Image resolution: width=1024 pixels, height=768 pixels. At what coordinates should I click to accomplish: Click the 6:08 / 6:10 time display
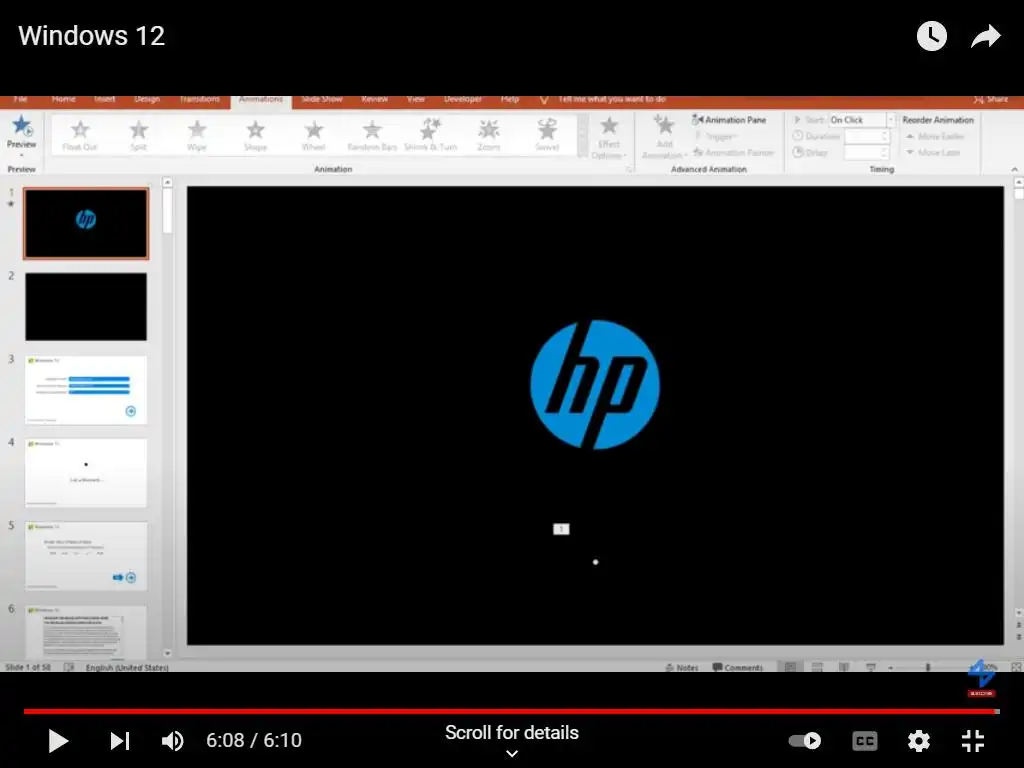[x=254, y=741]
